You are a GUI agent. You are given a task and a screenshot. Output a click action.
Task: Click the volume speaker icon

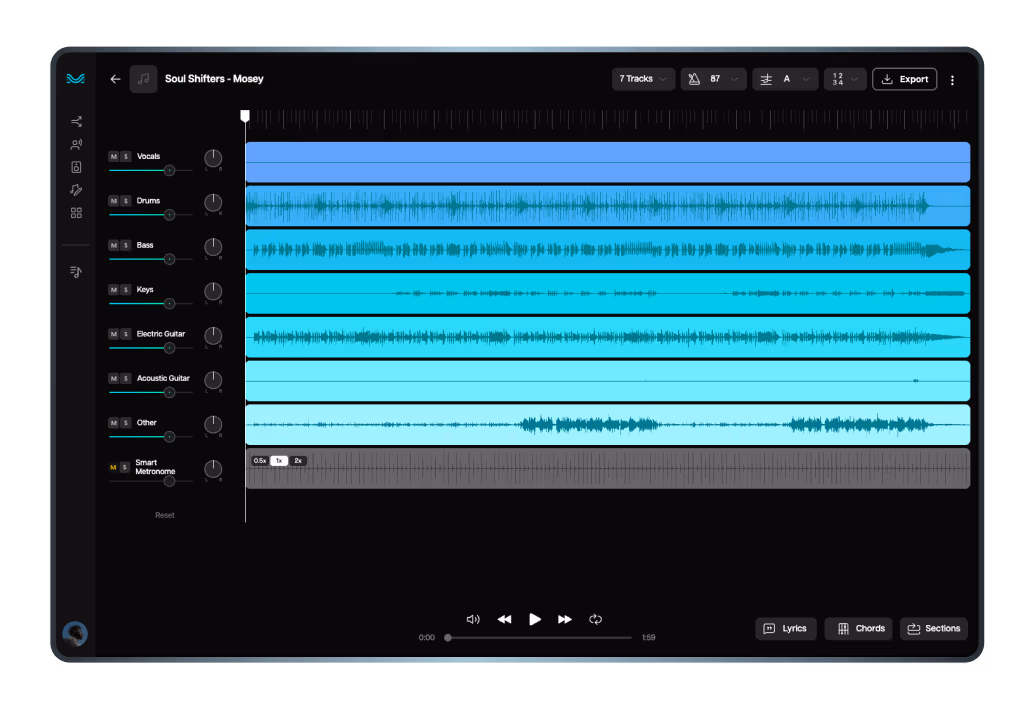[x=473, y=620]
